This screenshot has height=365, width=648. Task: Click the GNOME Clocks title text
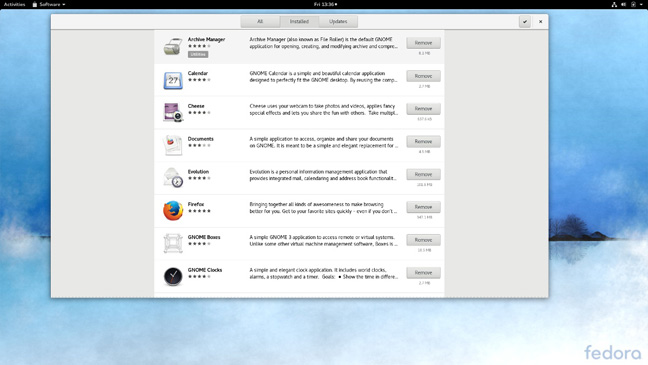click(x=205, y=270)
